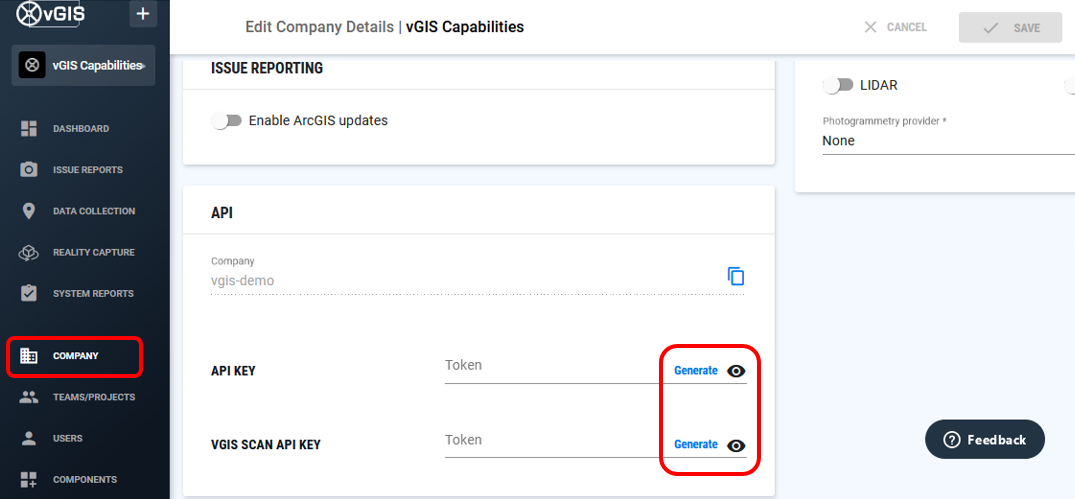The height and width of the screenshot is (499, 1075).
Task: Click the System Reports clipboard icon
Action: tap(29, 293)
